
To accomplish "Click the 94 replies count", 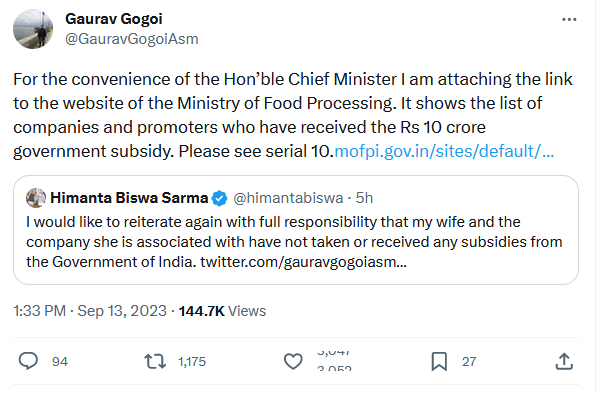I will 60,361.
